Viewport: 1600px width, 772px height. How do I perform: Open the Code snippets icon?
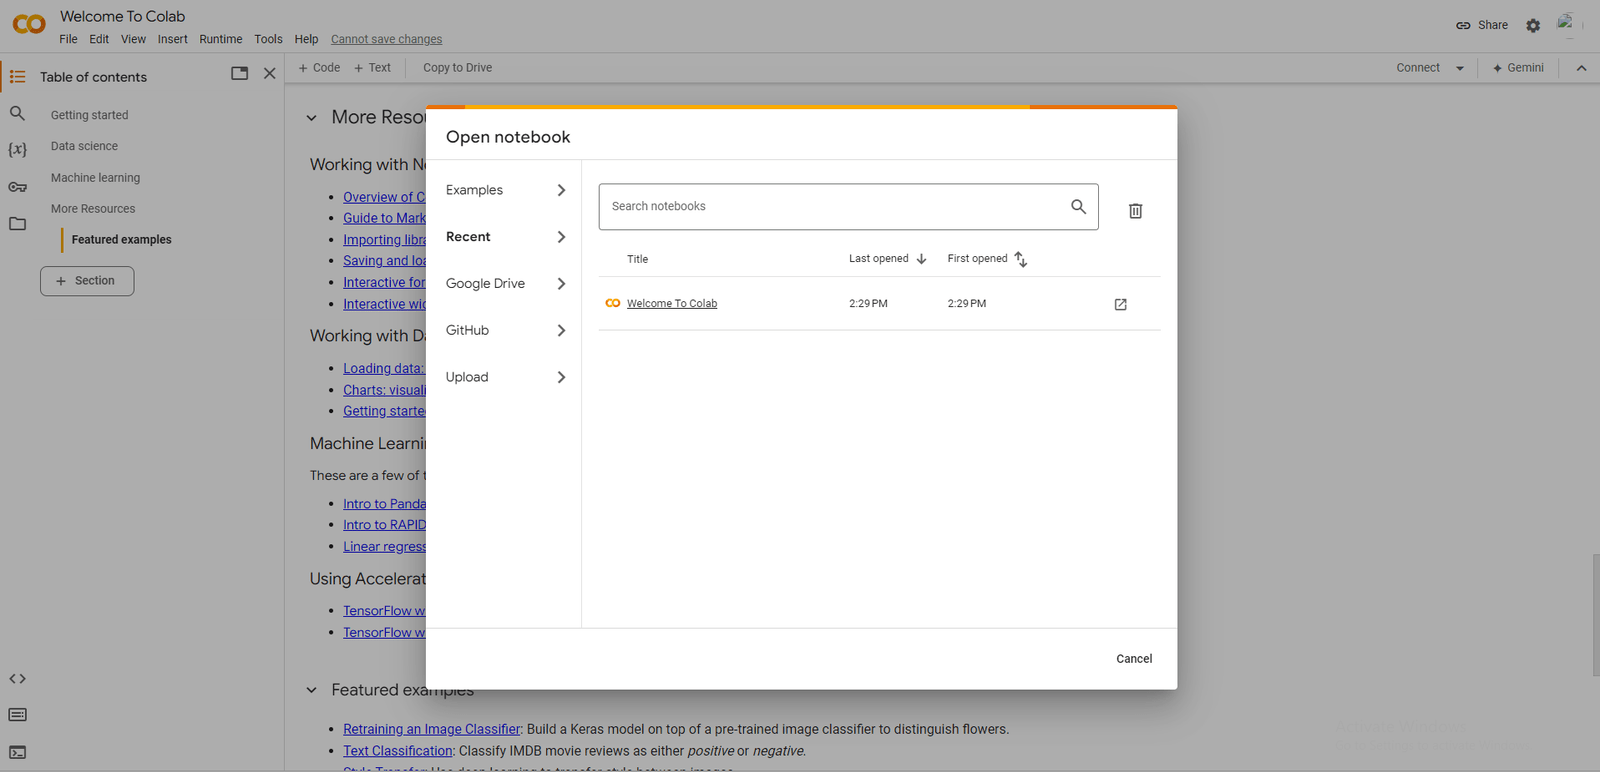click(17, 679)
